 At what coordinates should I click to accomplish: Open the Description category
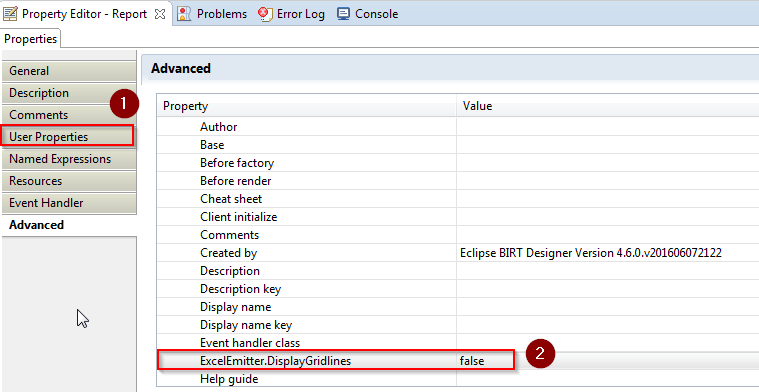(x=69, y=93)
